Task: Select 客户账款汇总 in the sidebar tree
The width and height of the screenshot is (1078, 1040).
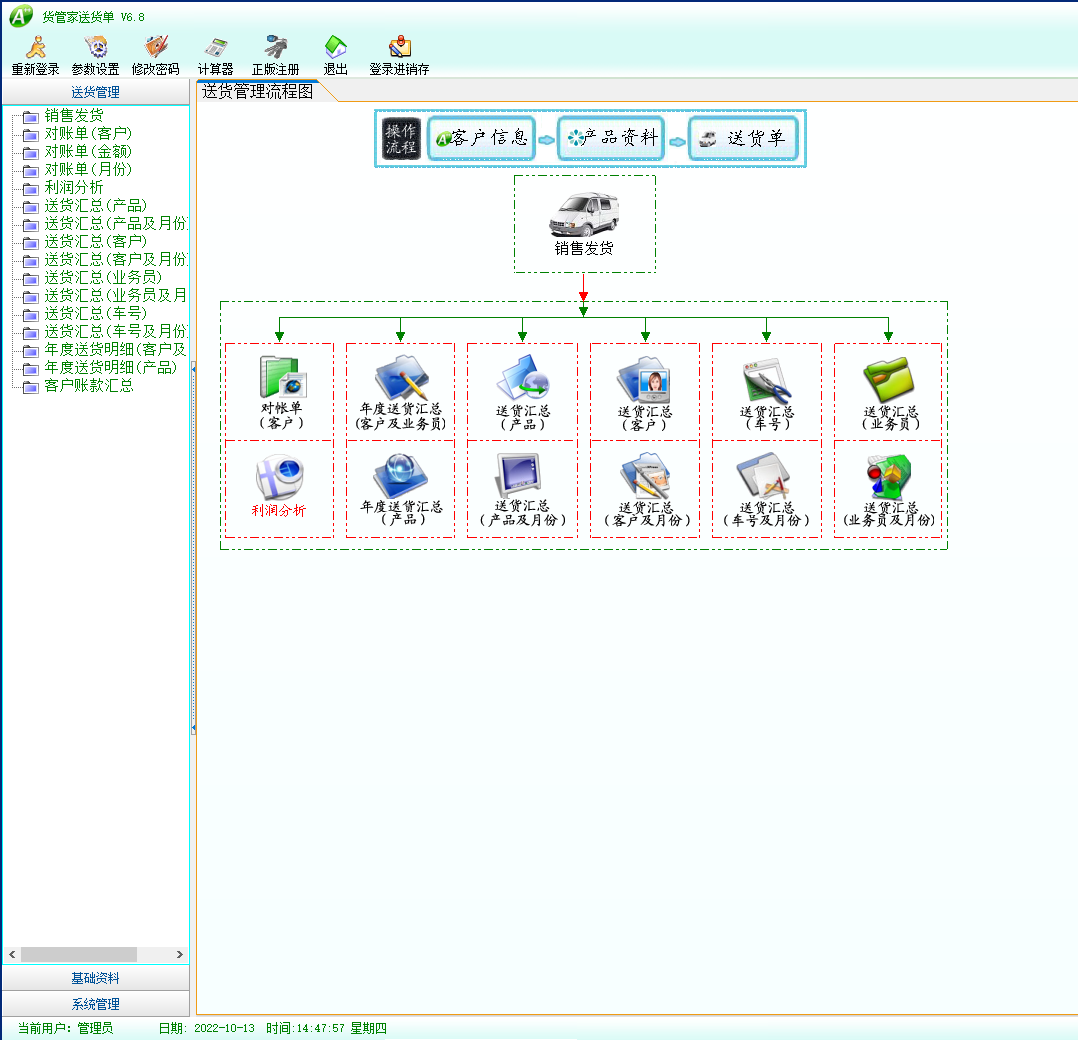Action: pos(89,385)
